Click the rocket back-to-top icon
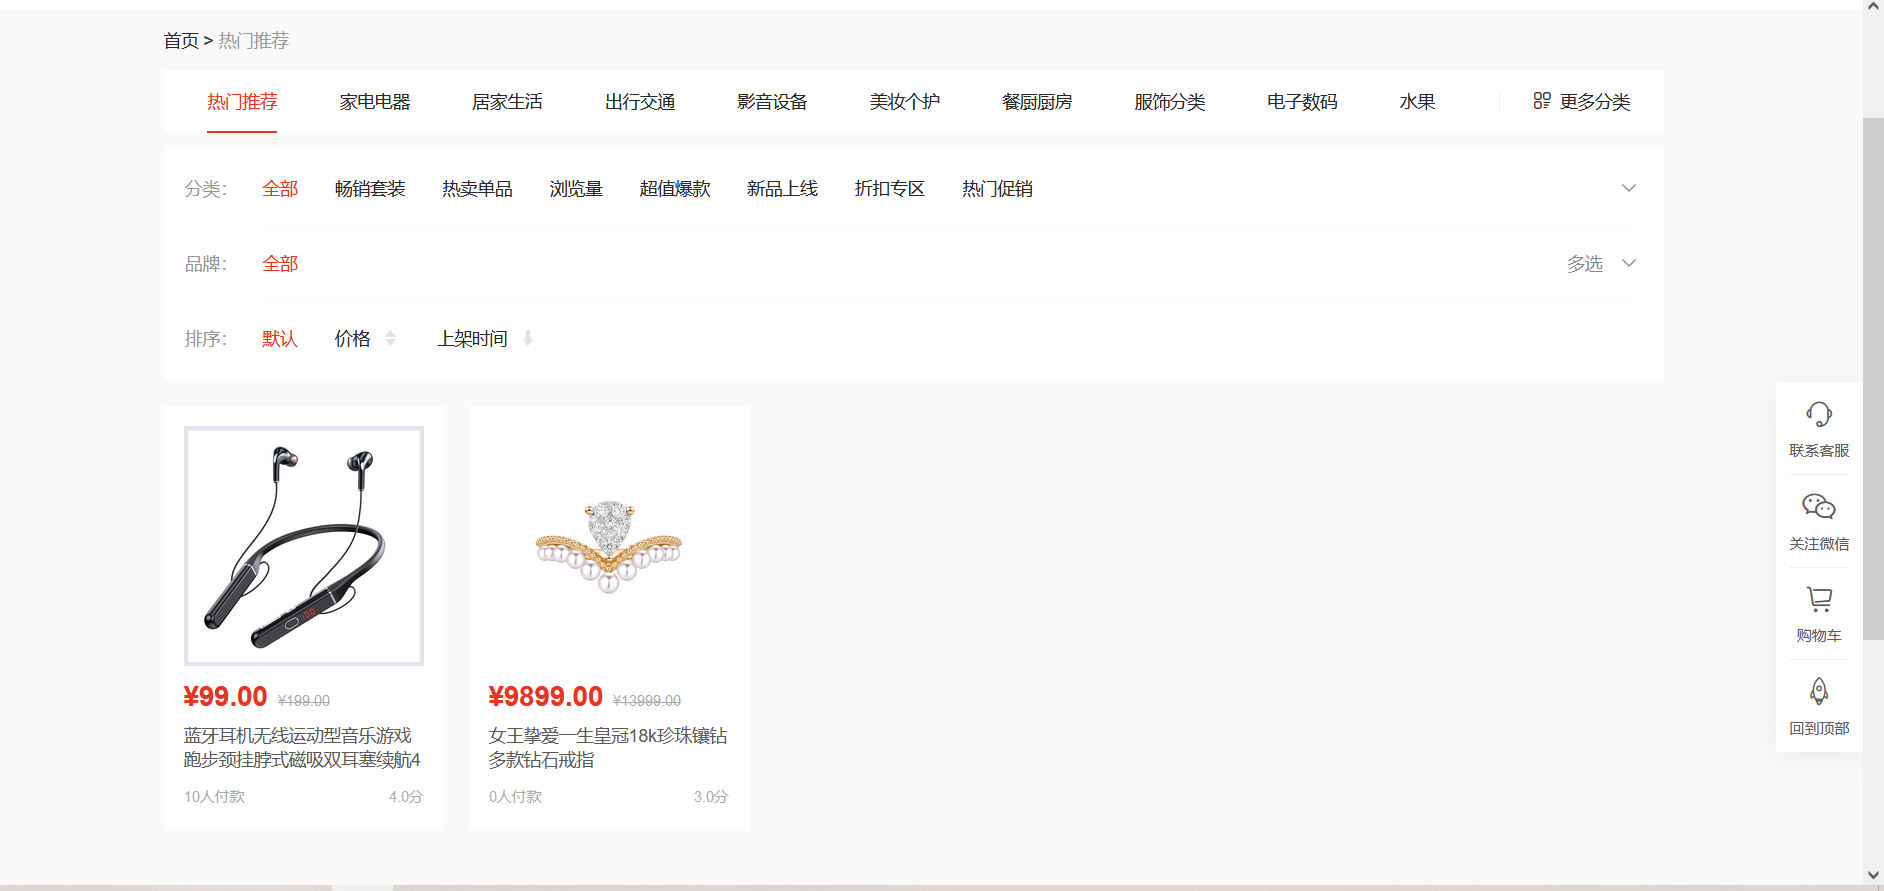Image resolution: width=1884 pixels, height=891 pixels. coord(1818,691)
